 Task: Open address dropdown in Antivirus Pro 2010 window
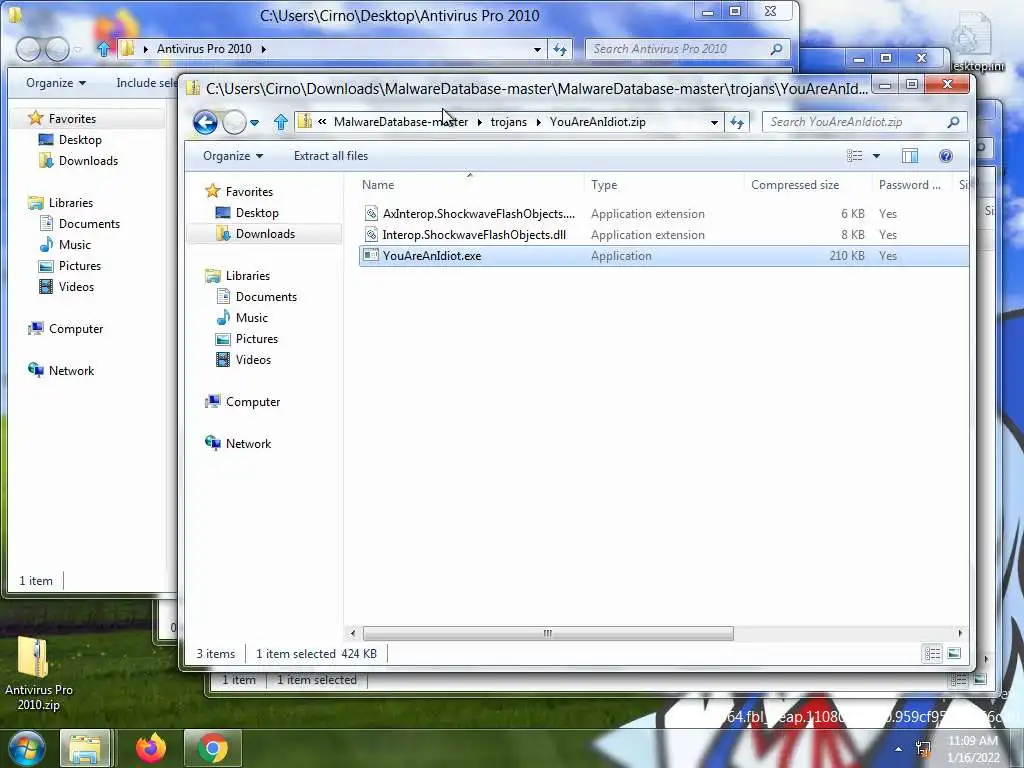point(537,49)
